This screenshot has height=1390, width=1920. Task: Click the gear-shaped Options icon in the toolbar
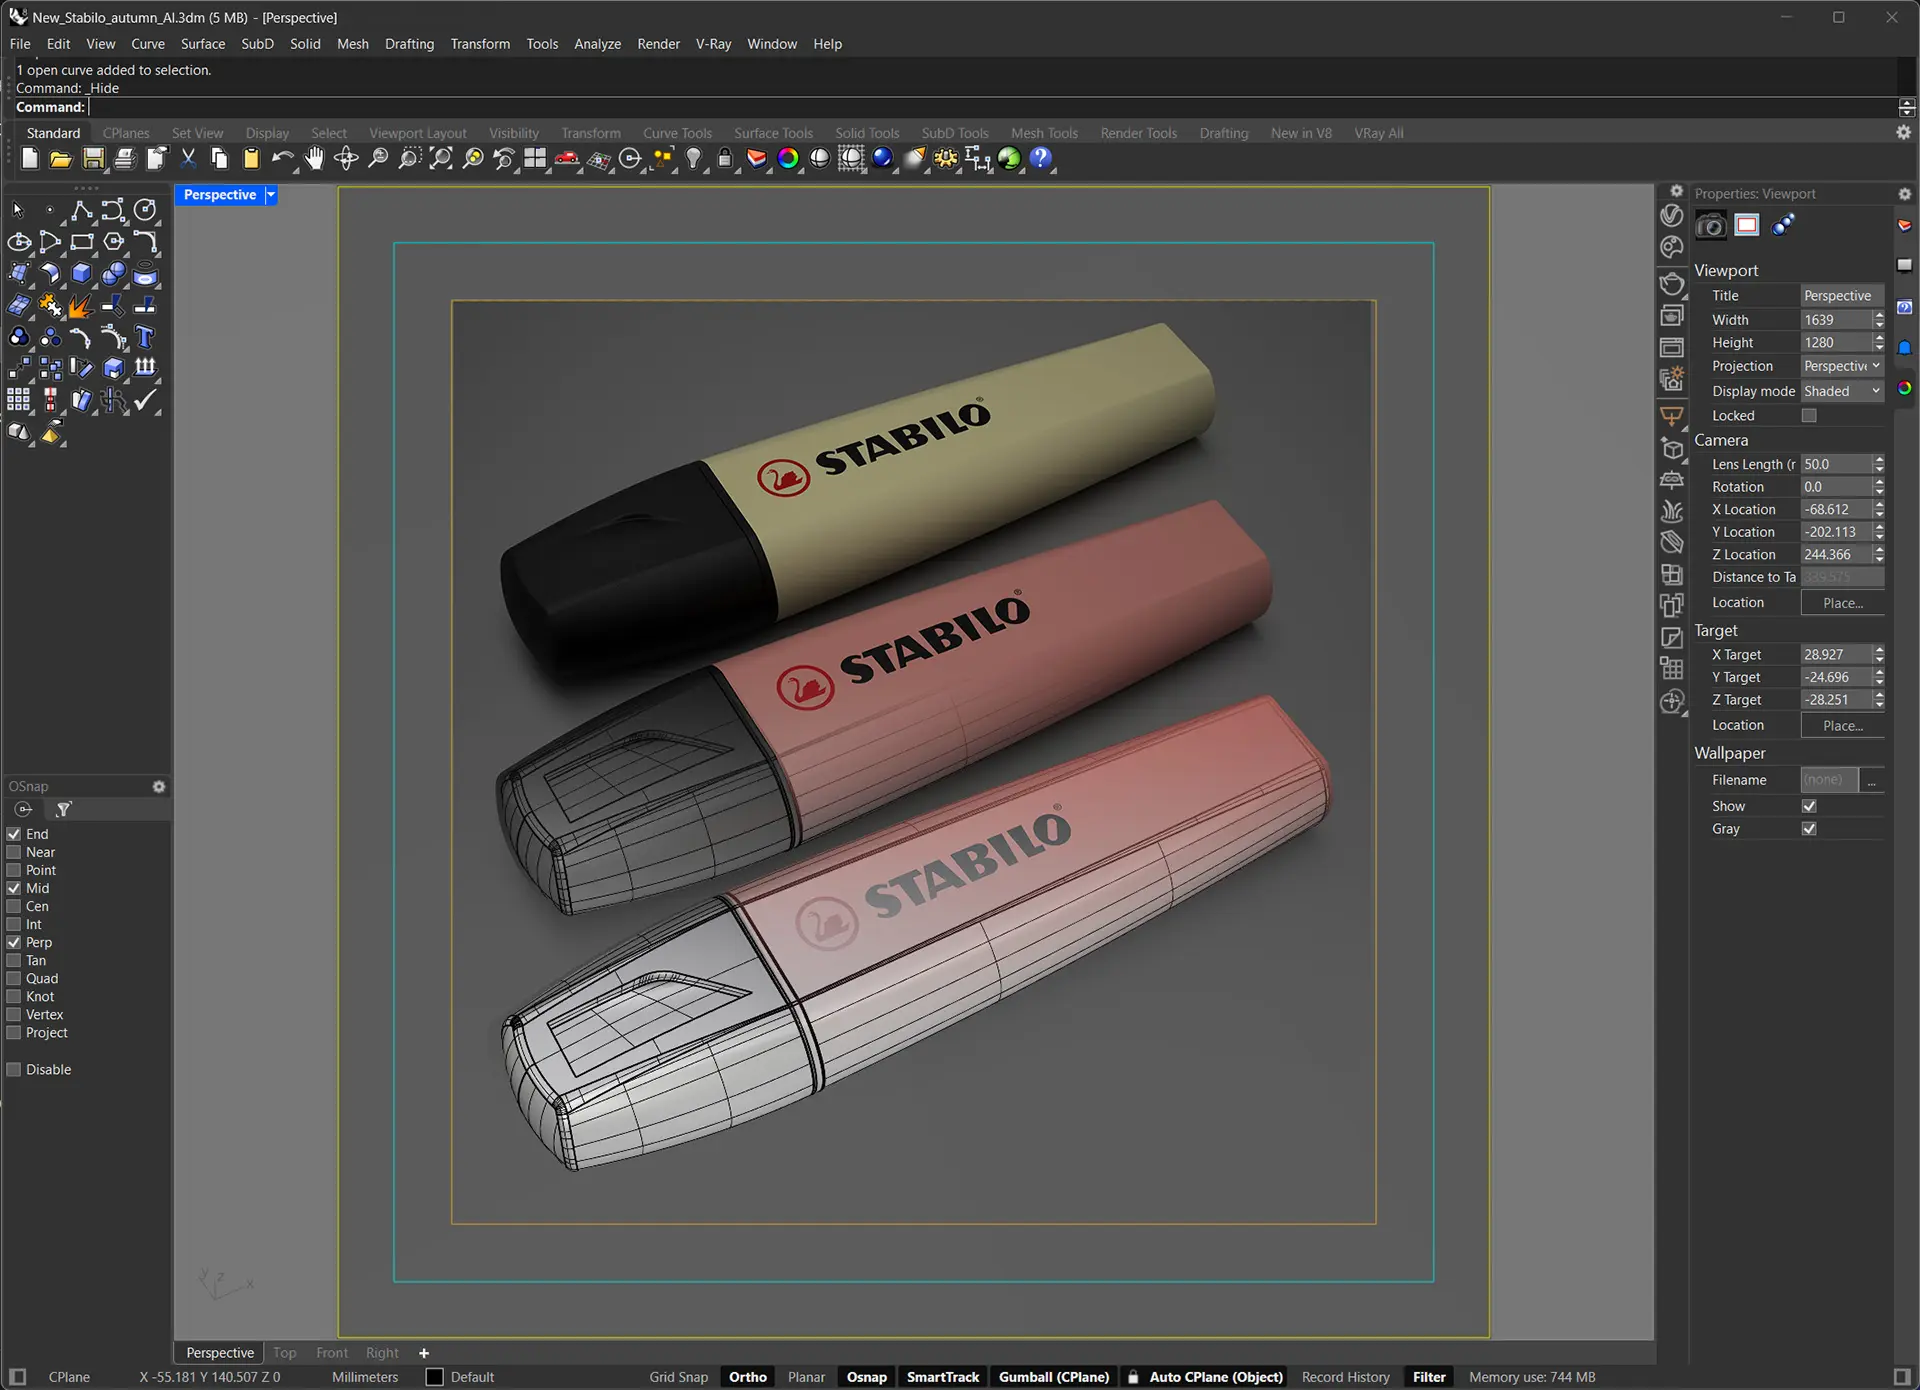[x=946, y=158]
